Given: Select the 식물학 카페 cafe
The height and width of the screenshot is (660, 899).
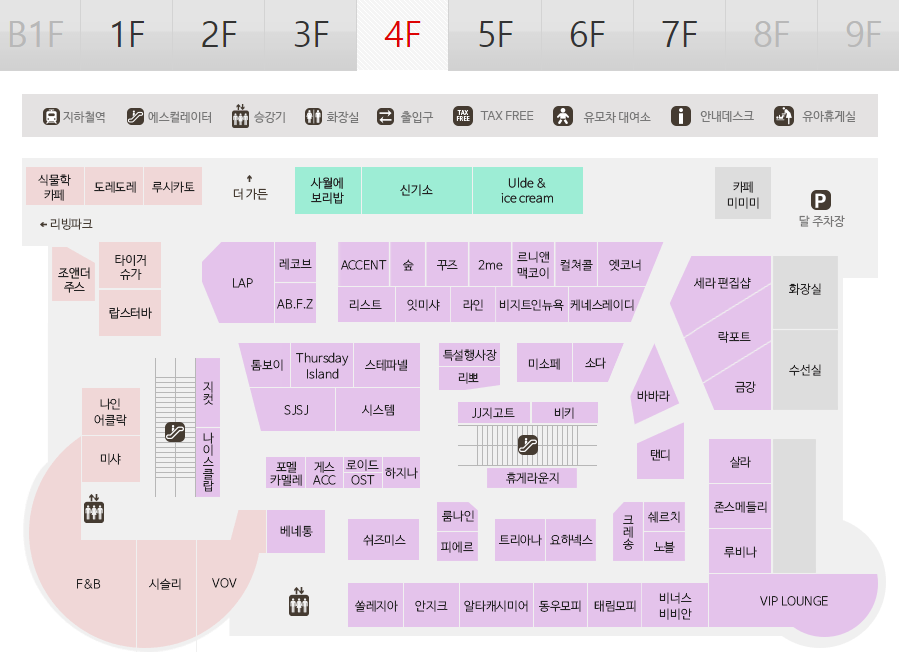Looking at the screenshot, I should click(x=54, y=186).
